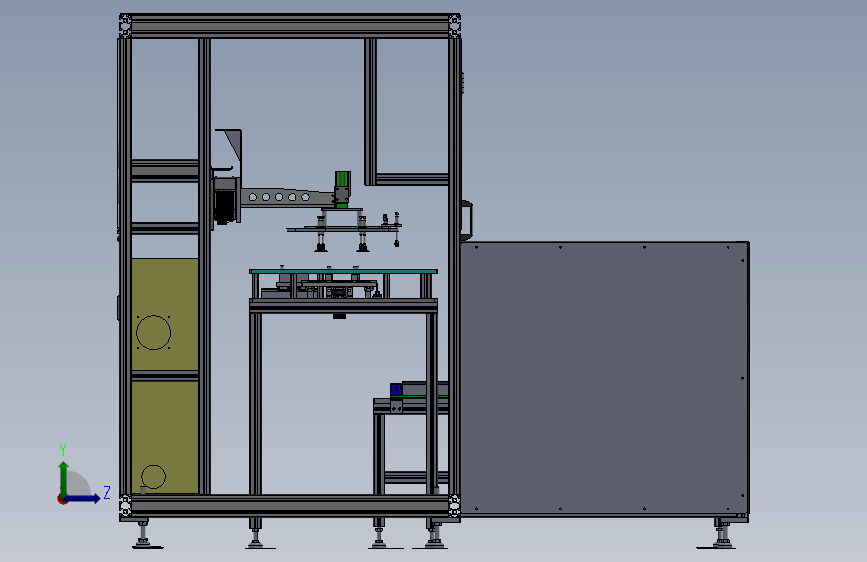Select the perforated swing arm with five holes
This screenshot has height=562, width=867.
(x=287, y=197)
